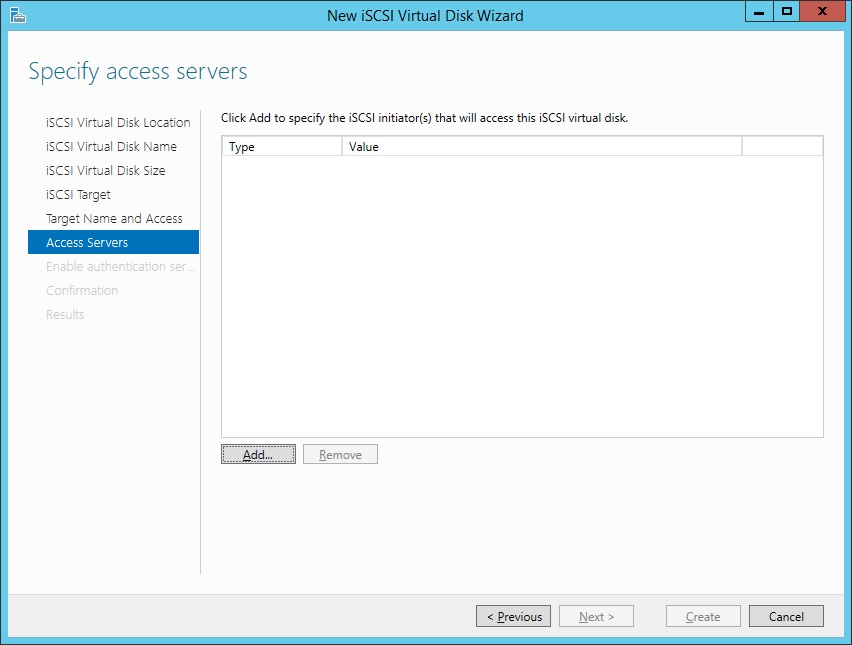Click the Value column header

540,147
